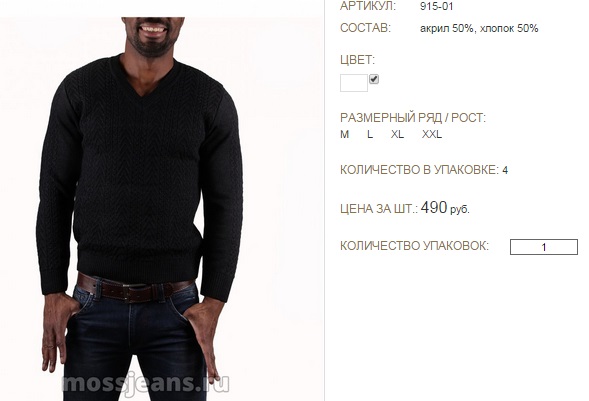The width and height of the screenshot is (589, 401).
Task: Focus the КОЛИЧЕСТВО УПАКОВОК input field
Action: 544,247
